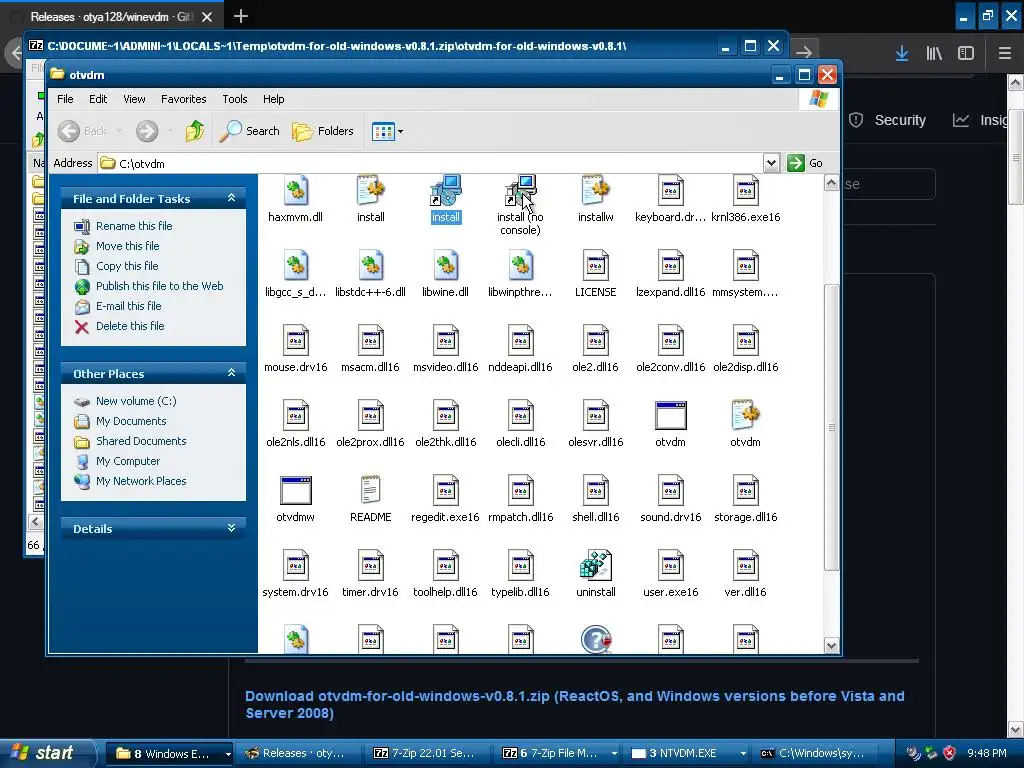1024x768 pixels.
Task: Click otvdm-for-old-windows-v0.8.1.zip download link
Action: 575,705
